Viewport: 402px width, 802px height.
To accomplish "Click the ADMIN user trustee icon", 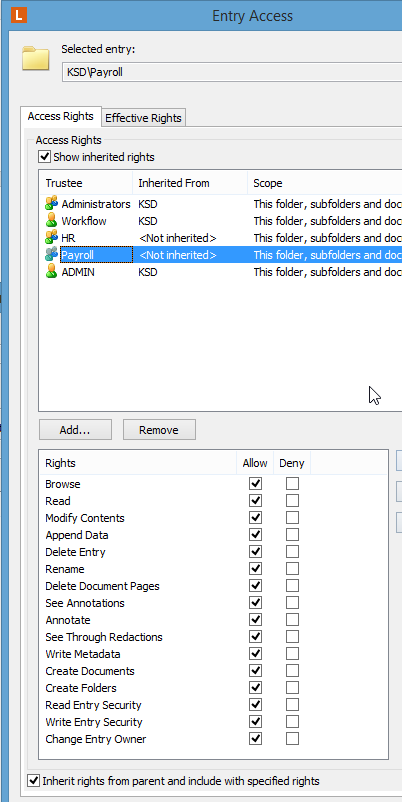I will [x=51, y=272].
